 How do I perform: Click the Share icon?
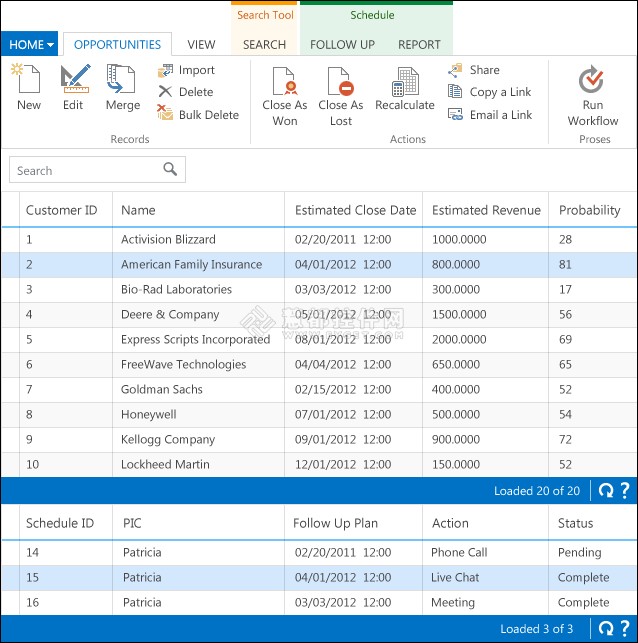point(455,70)
